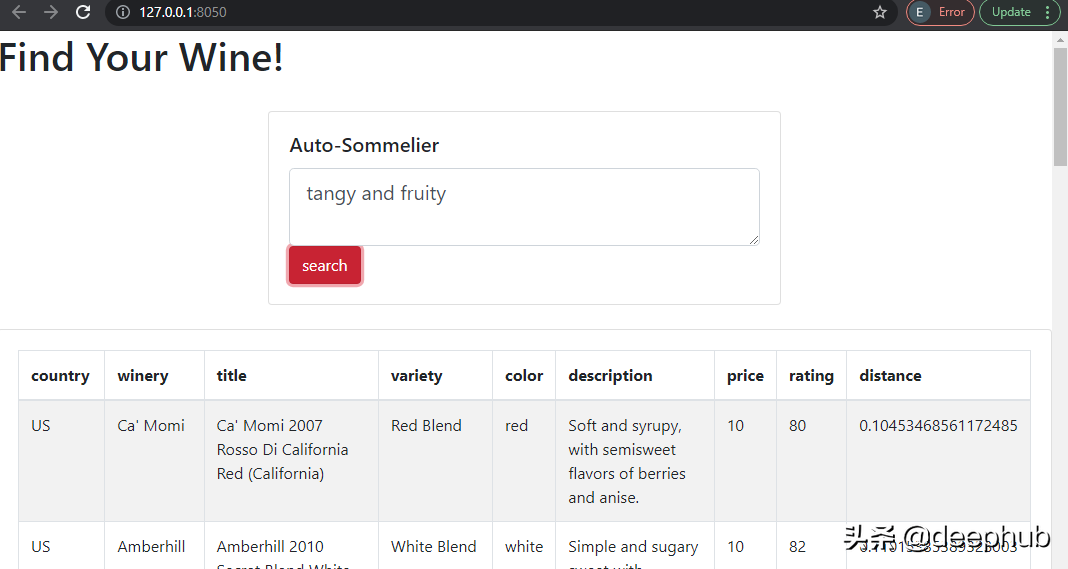This screenshot has width=1068, height=569.
Task: Reload the page with refresh icon
Action: (x=82, y=12)
